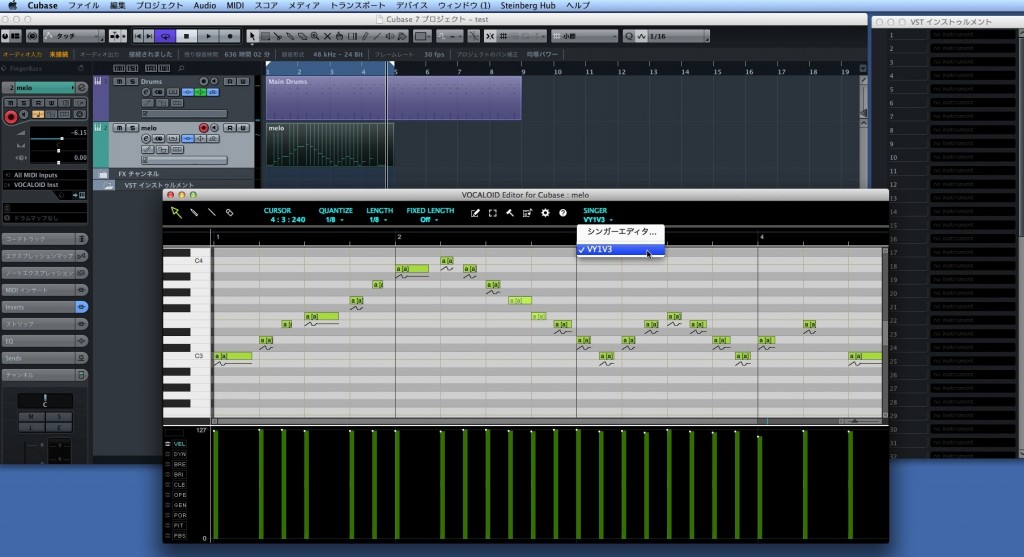
Task: Select Cubase range selection tool
Action: [x=265, y=37]
